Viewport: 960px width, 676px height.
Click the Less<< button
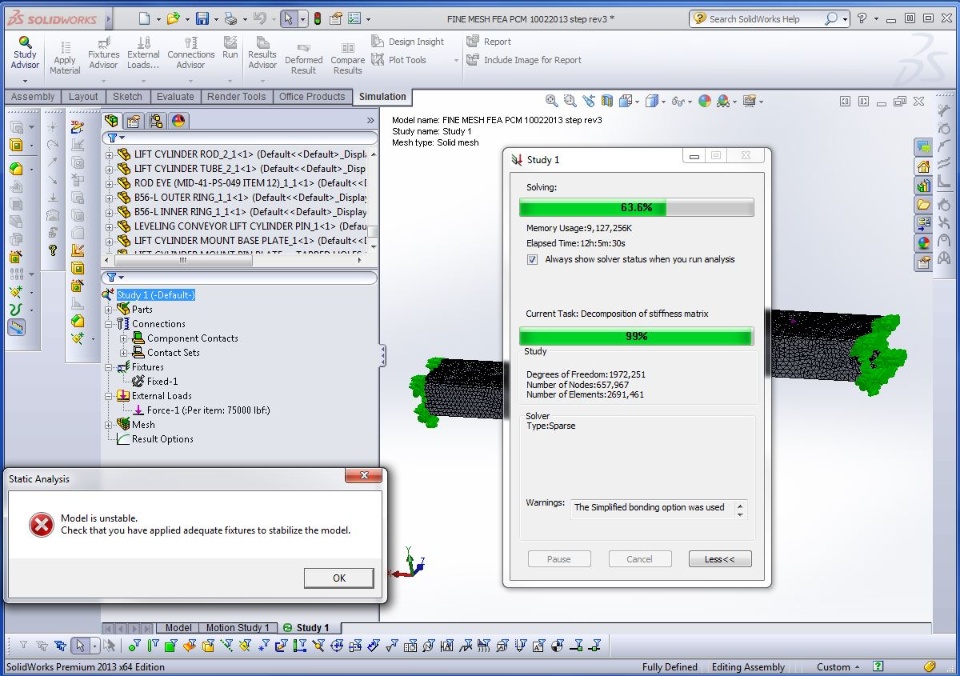point(720,559)
